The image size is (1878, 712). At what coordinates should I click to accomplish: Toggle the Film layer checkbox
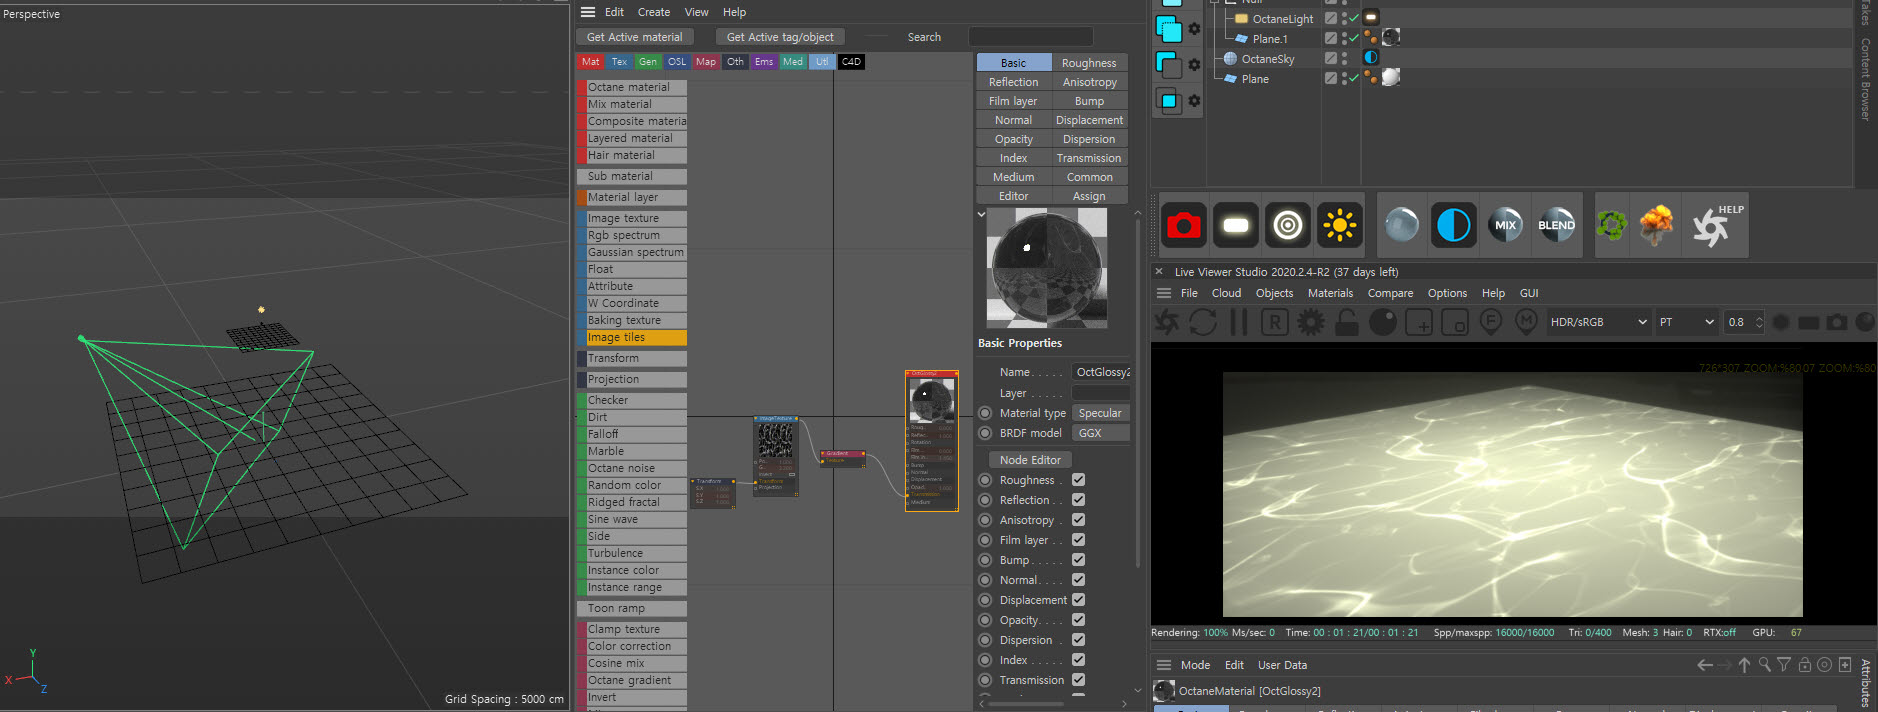click(x=1078, y=540)
